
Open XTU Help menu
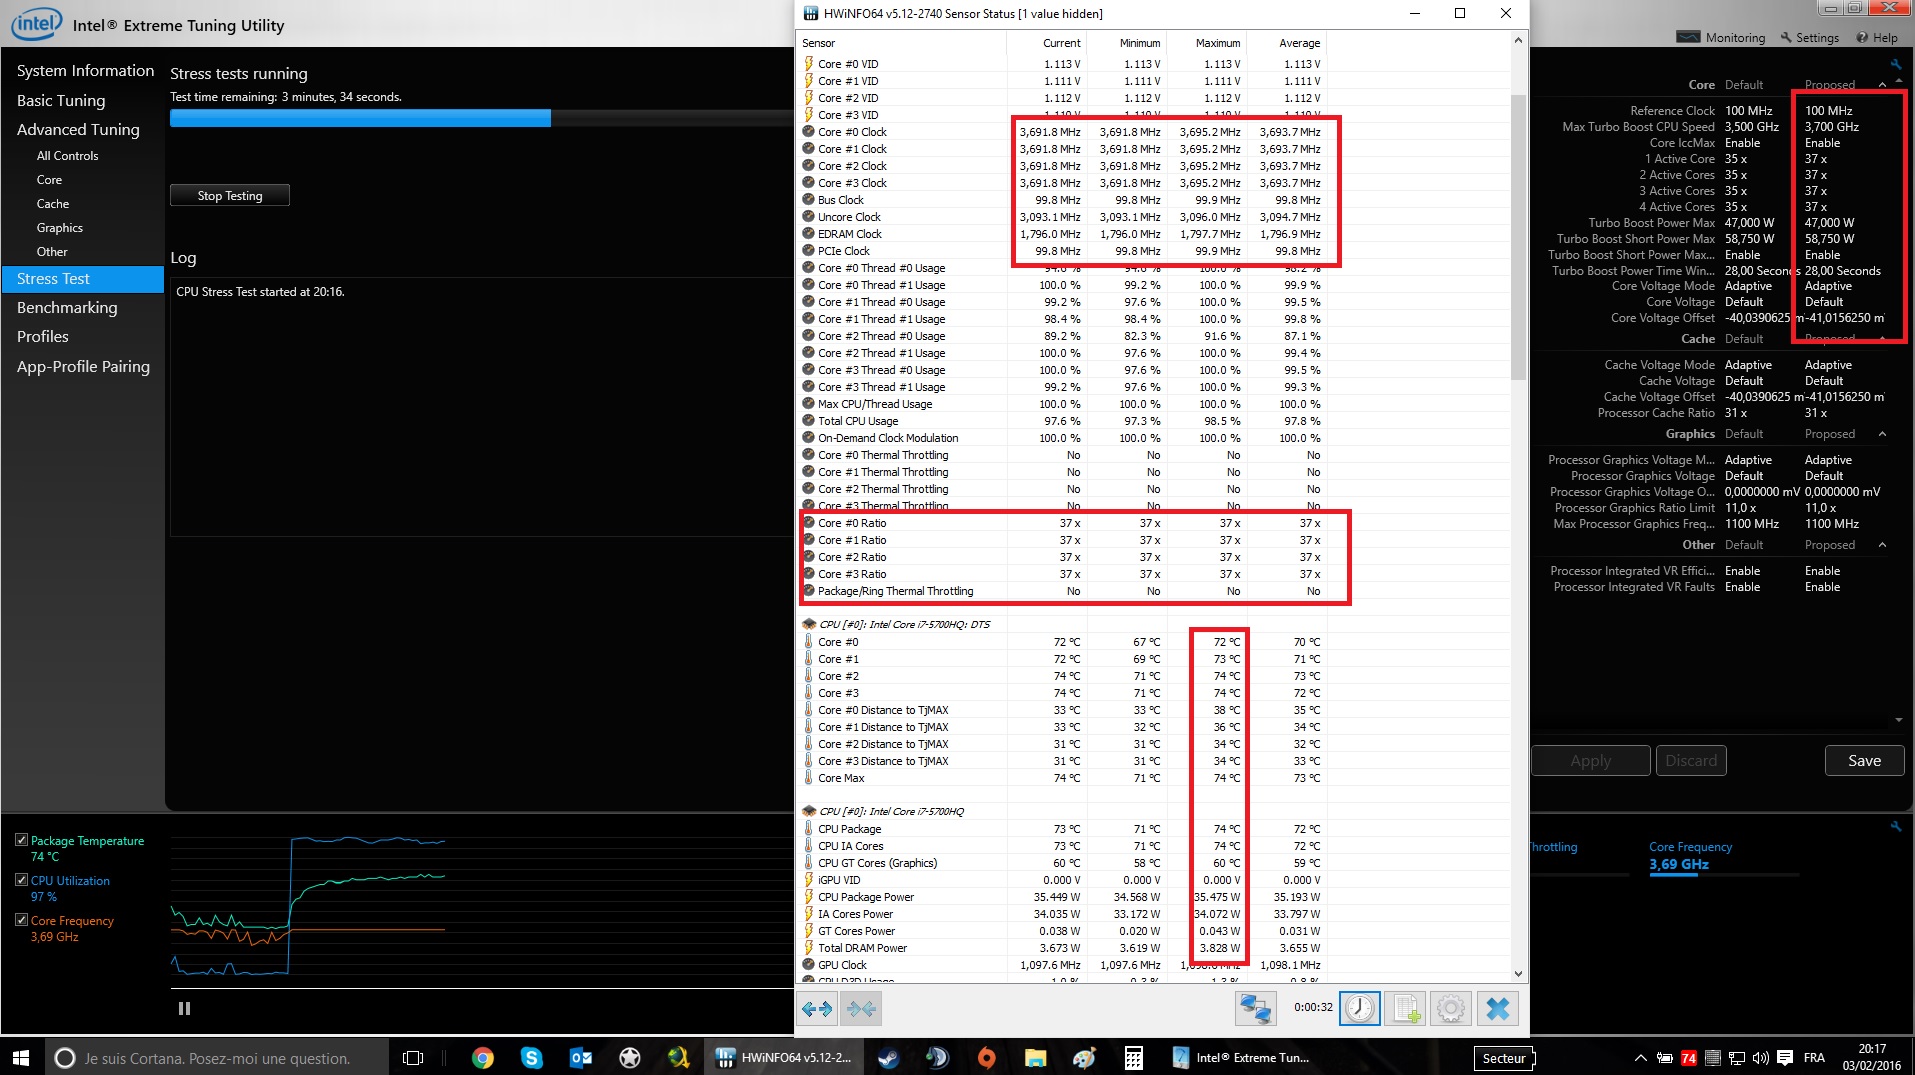coord(1877,37)
